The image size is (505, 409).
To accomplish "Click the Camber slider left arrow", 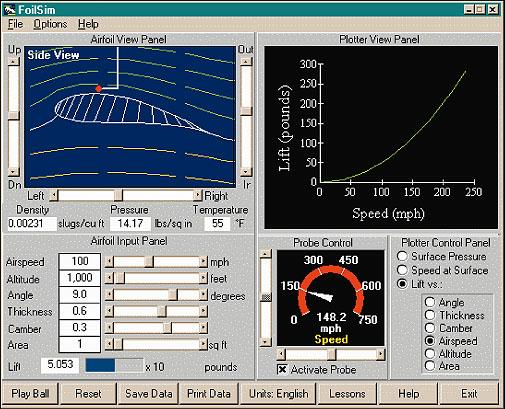I will (x=109, y=328).
